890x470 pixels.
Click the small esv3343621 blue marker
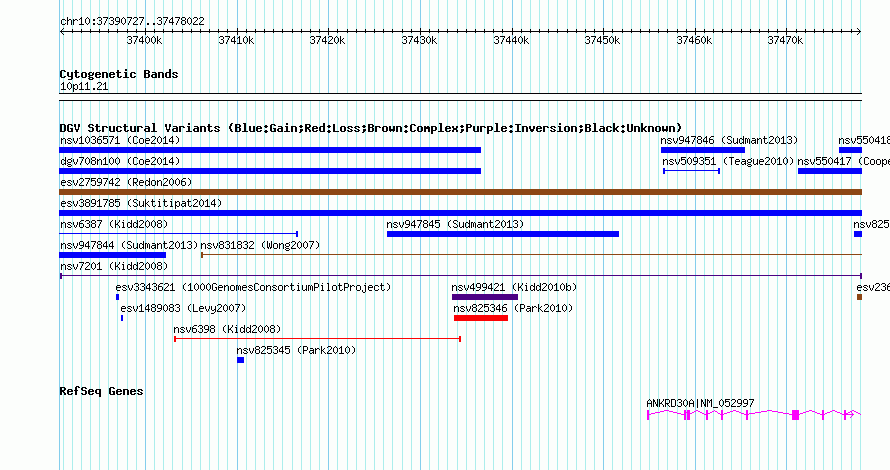117,297
